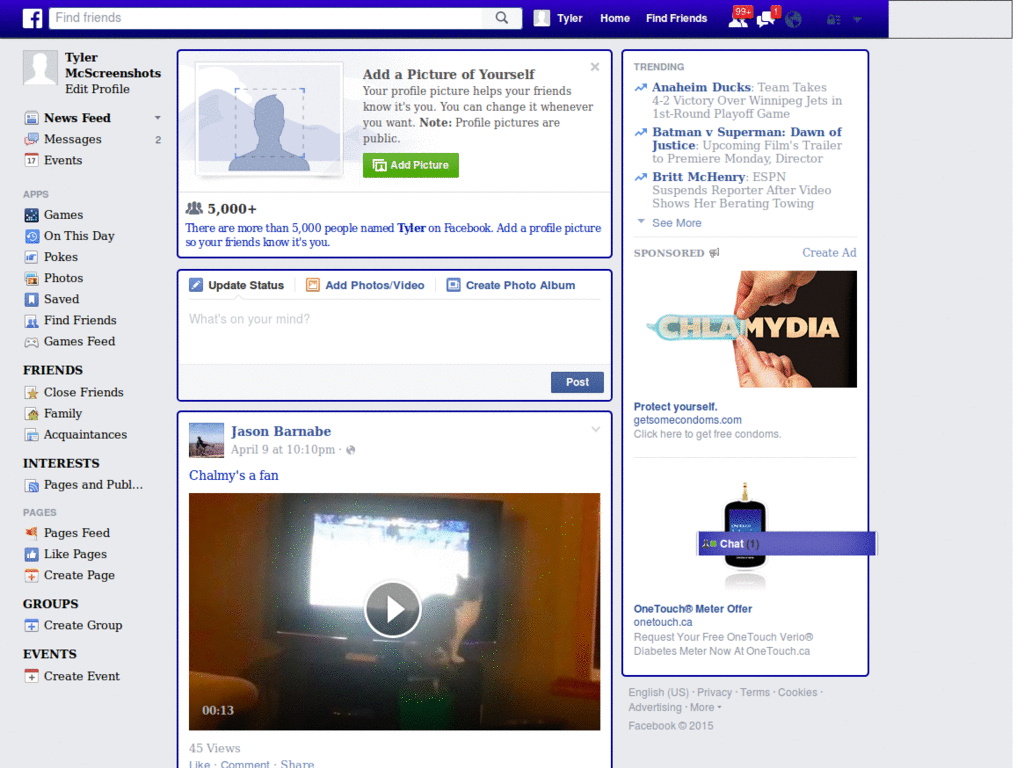This screenshot has height=768, width=1024.
Task: Click the Pokes icon
Action: pyautogui.click(x=31, y=257)
